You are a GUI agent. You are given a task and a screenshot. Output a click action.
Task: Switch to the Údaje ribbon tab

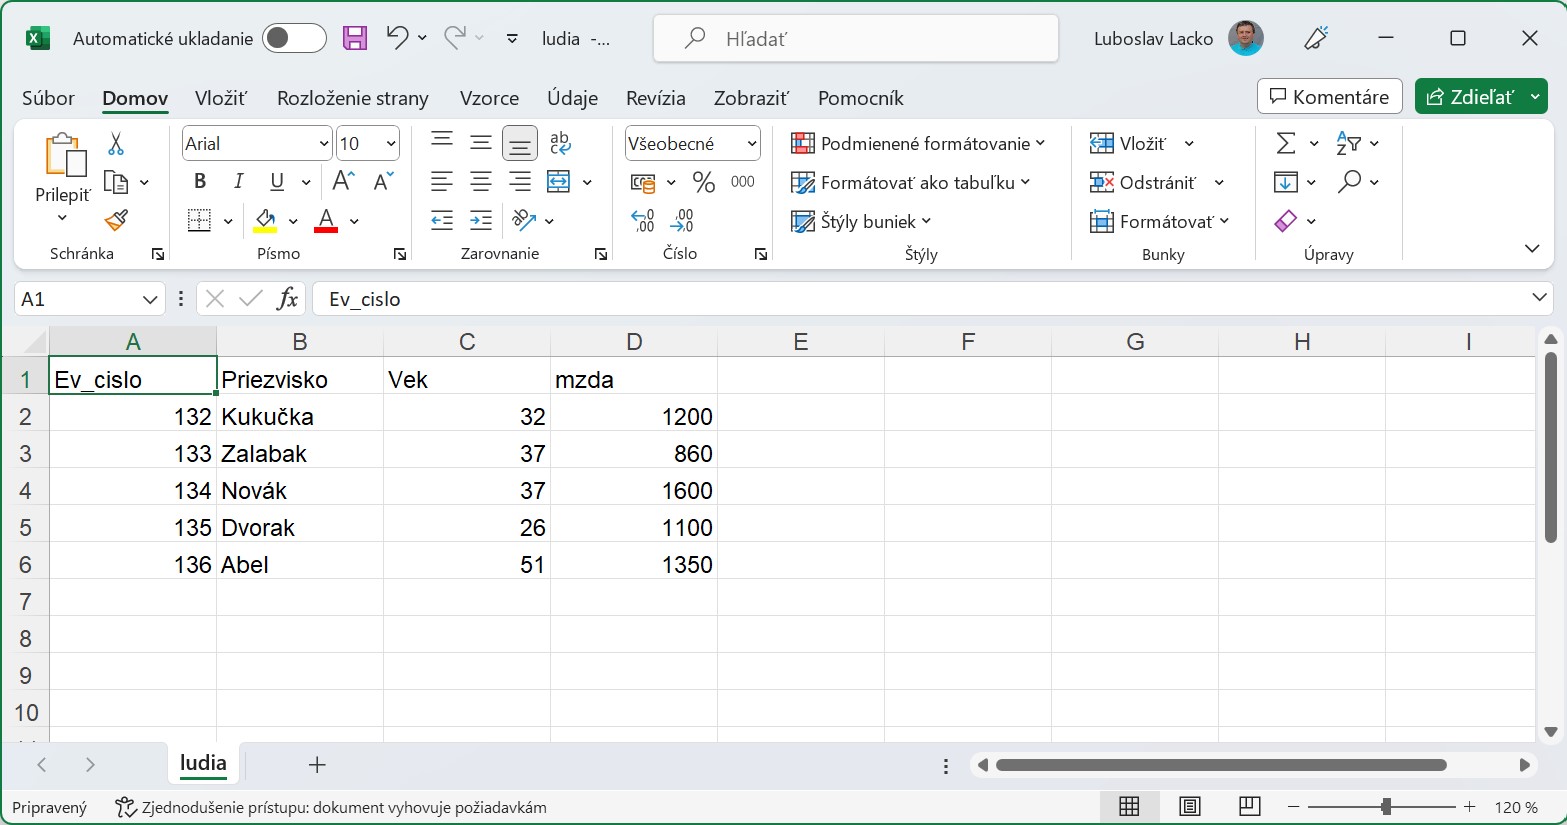point(572,98)
